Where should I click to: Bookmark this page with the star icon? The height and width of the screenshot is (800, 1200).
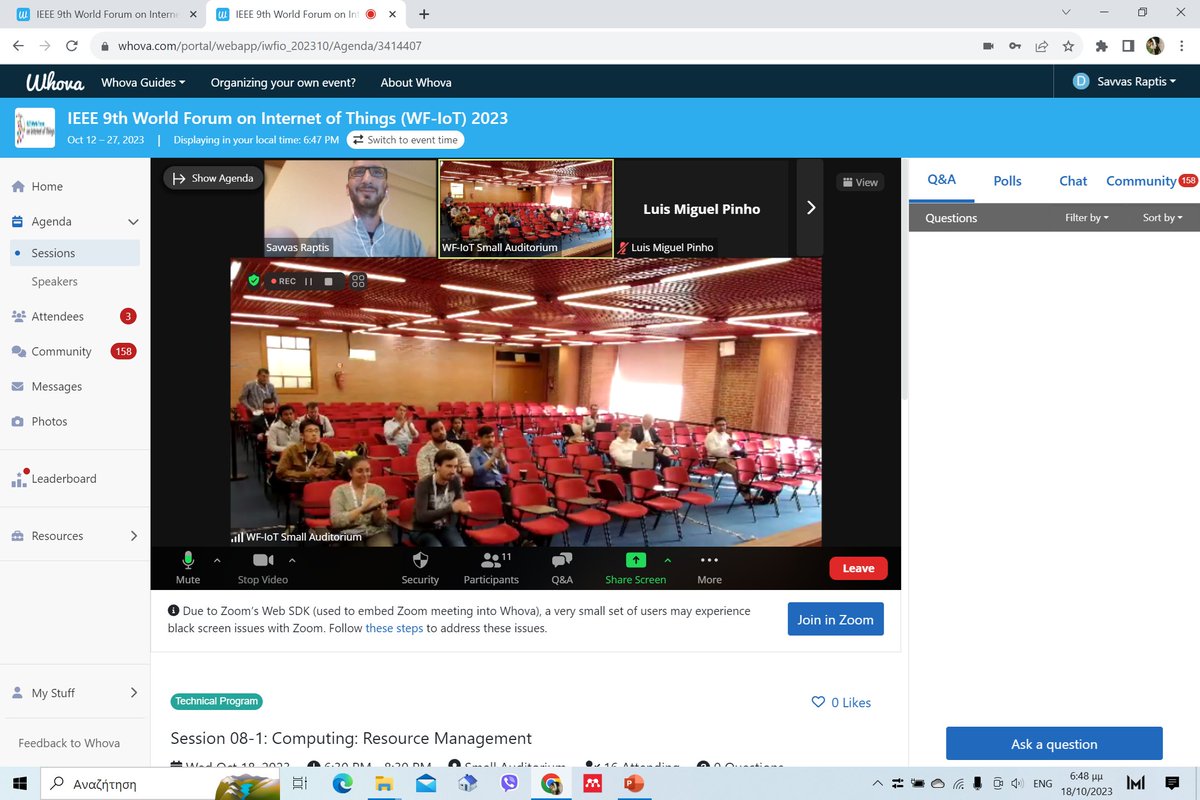coord(1068,46)
